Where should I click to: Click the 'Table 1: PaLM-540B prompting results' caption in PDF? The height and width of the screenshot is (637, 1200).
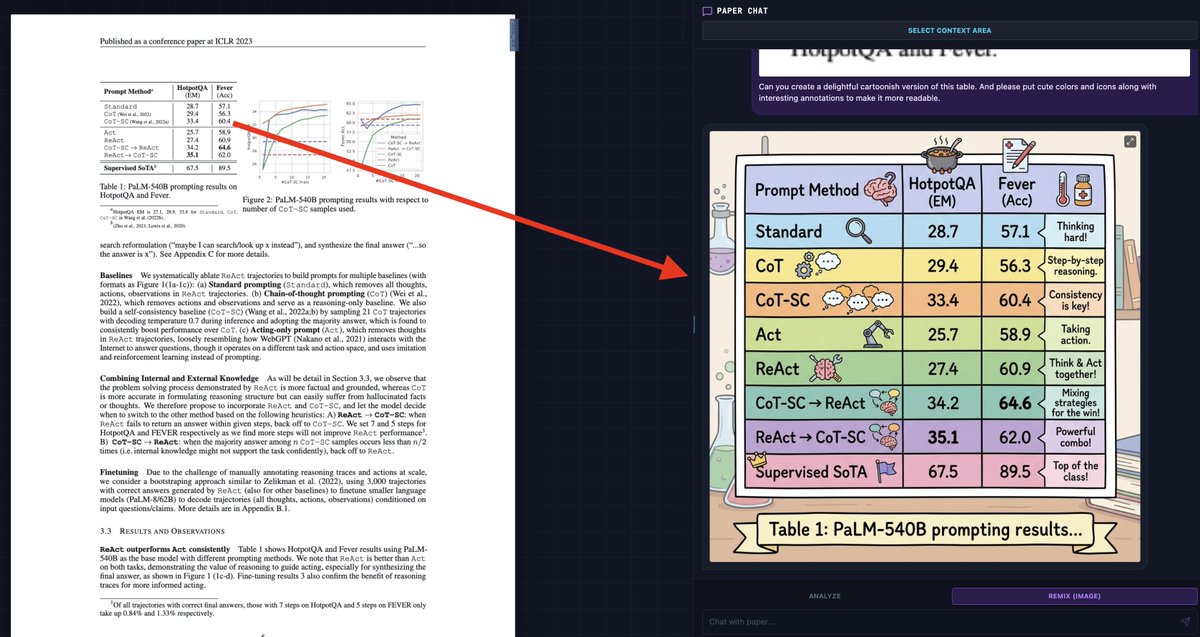coord(169,191)
